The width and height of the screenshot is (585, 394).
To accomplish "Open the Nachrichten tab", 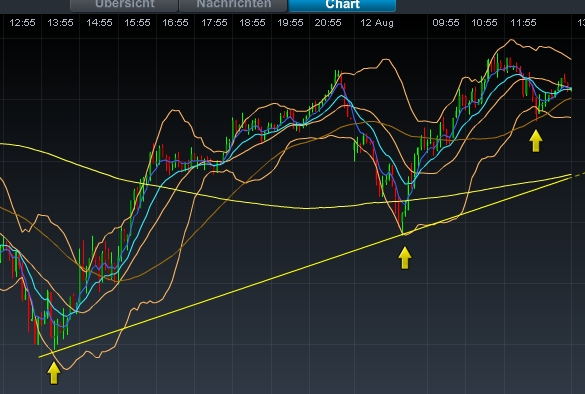I will [x=234, y=5].
